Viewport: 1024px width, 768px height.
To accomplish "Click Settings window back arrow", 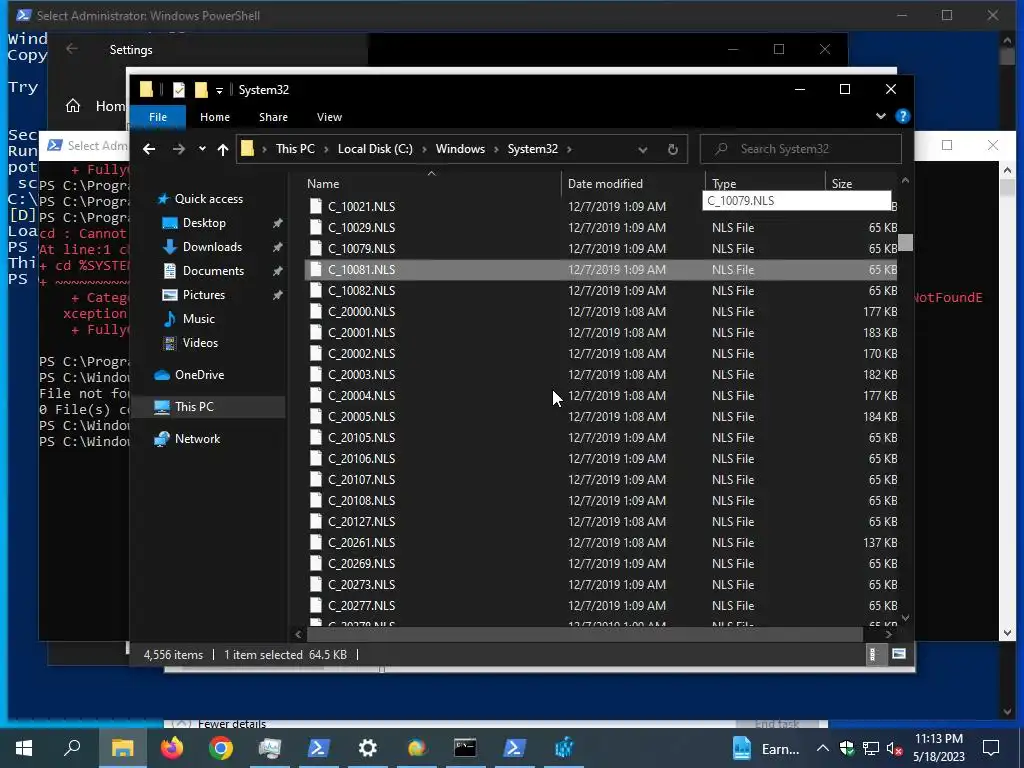I will tap(72, 49).
